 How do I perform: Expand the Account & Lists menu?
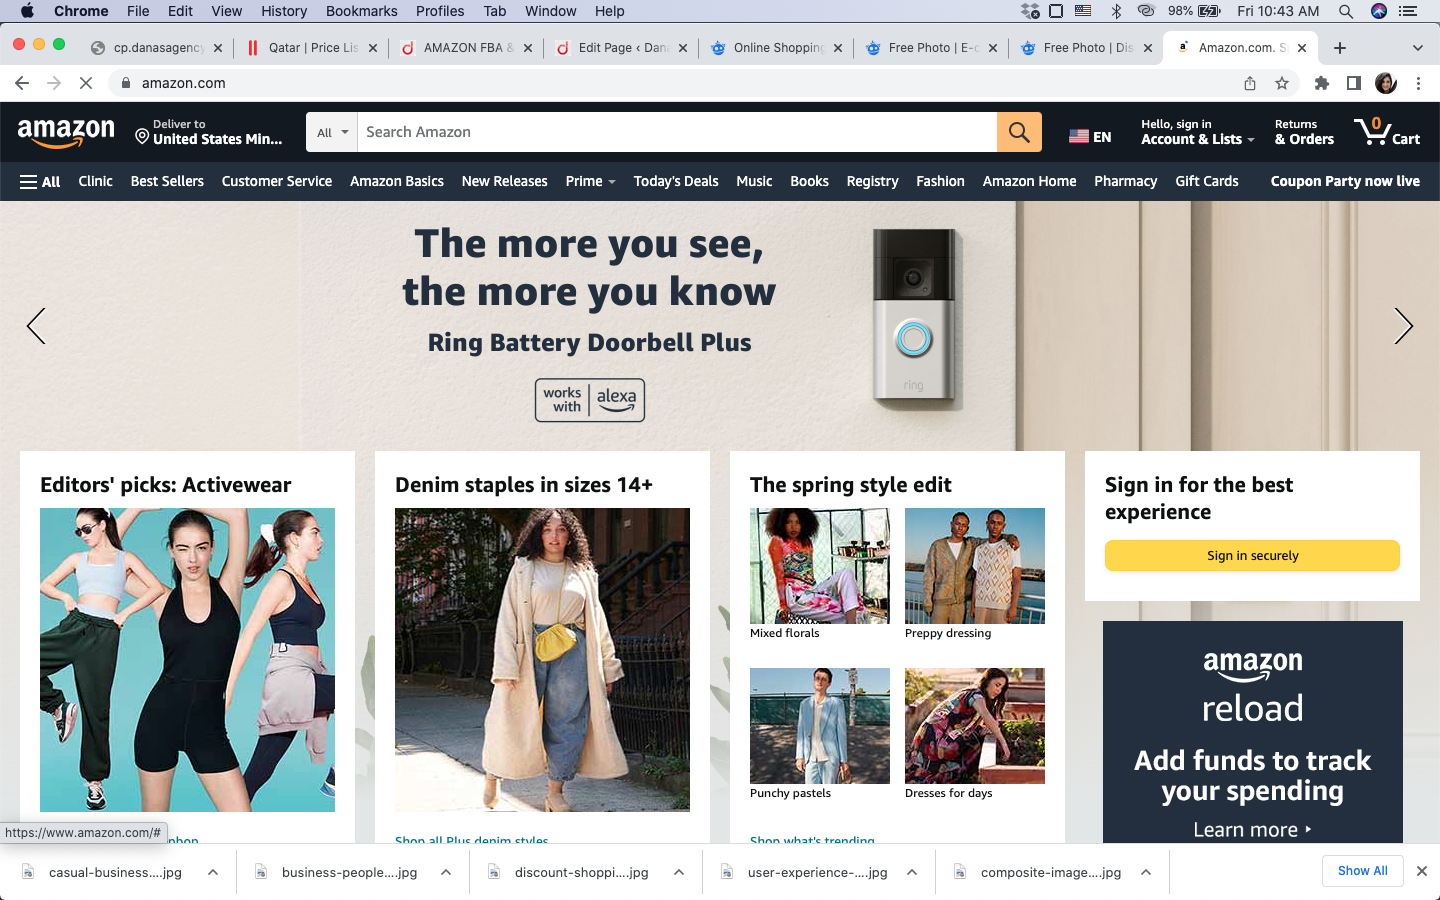pos(1197,132)
